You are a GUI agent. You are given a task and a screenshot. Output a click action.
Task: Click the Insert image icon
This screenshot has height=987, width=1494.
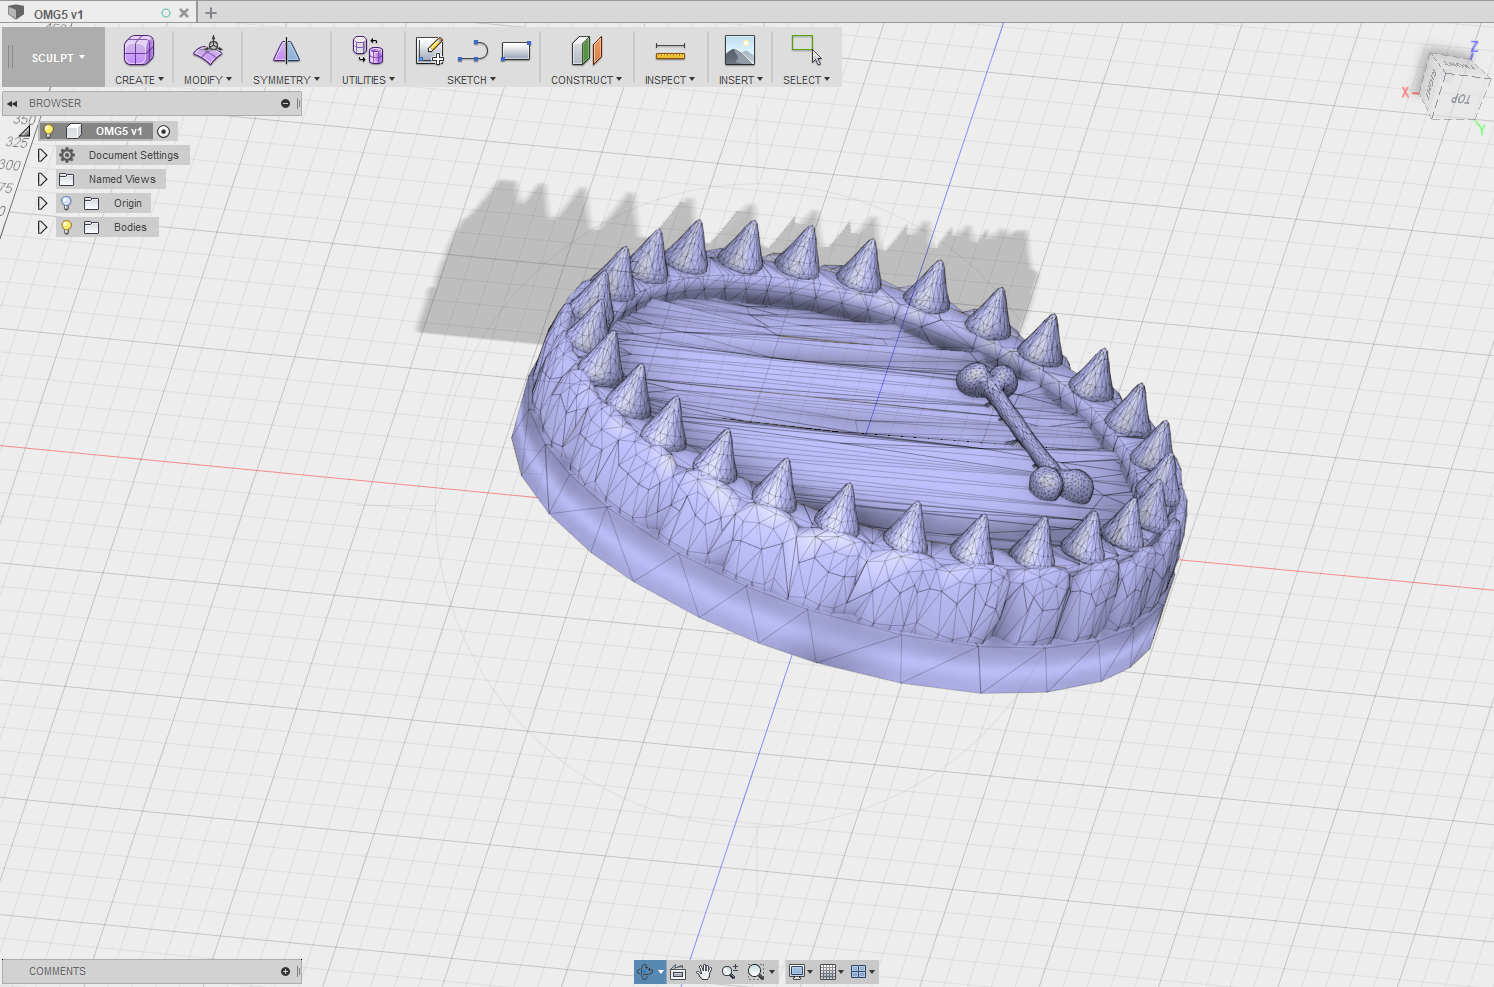coord(740,51)
